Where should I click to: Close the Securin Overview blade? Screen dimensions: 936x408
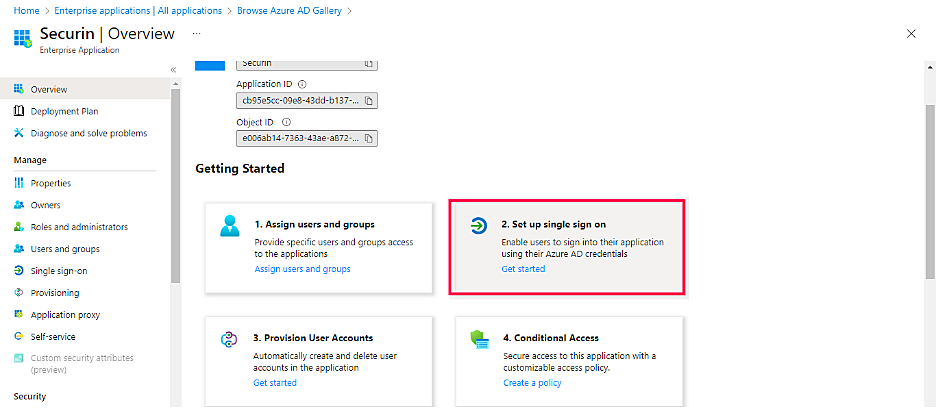911,33
